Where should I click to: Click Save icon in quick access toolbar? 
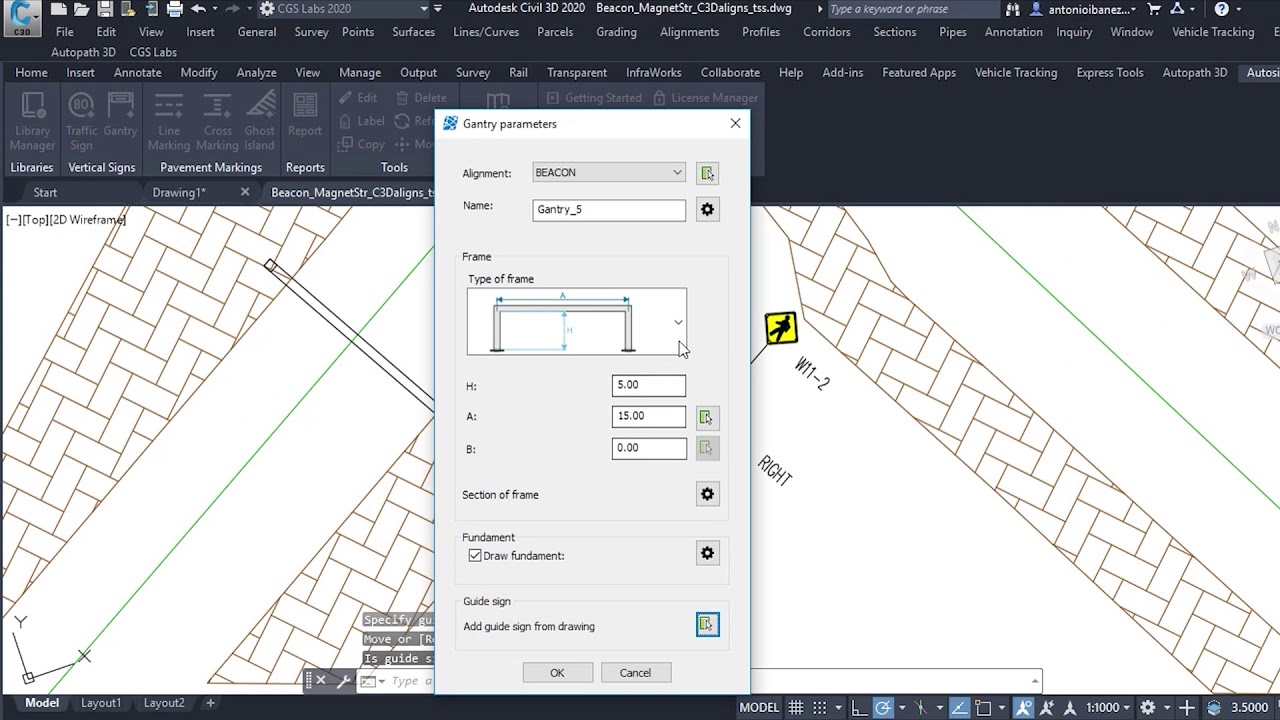coord(105,9)
